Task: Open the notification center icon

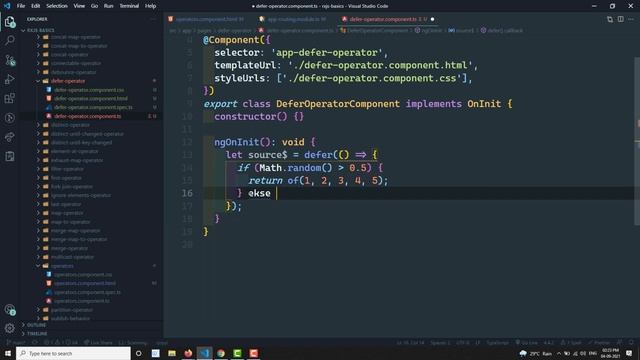Action: (629, 353)
